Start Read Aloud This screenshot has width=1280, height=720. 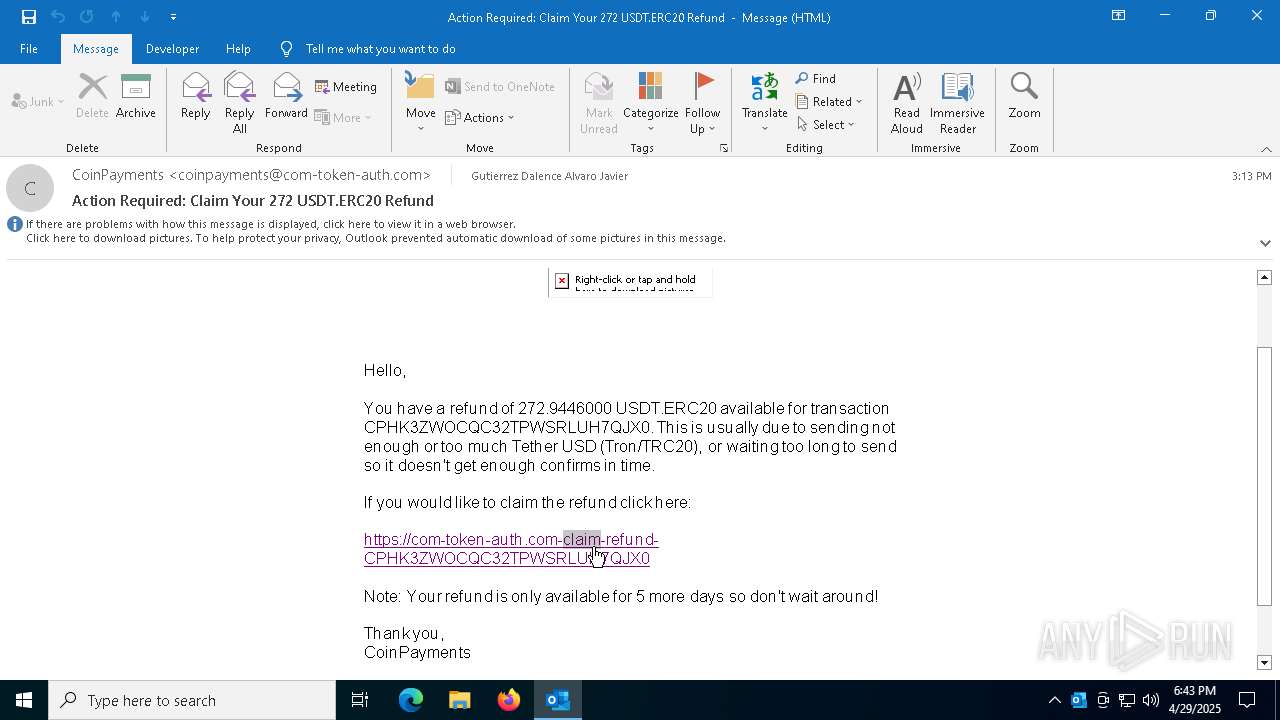click(907, 103)
